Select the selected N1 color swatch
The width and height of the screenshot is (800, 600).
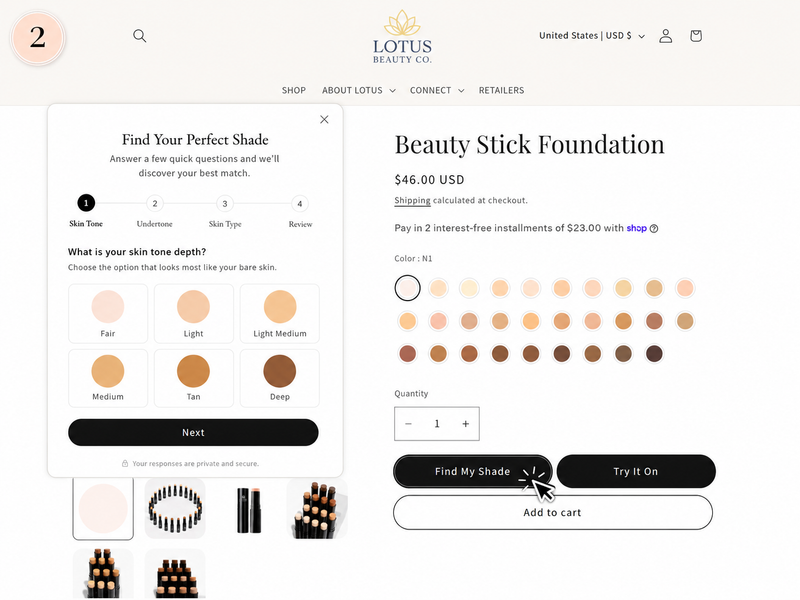(407, 288)
